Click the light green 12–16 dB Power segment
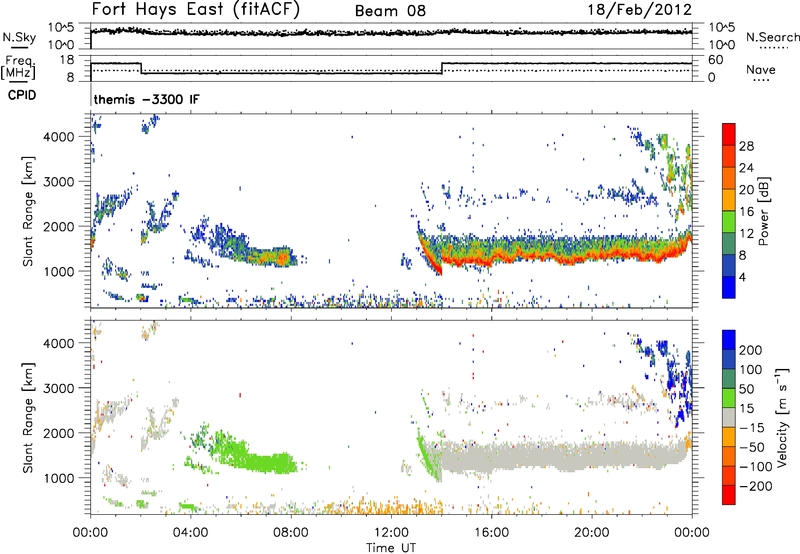The width and height of the screenshot is (800, 554). pos(729,222)
